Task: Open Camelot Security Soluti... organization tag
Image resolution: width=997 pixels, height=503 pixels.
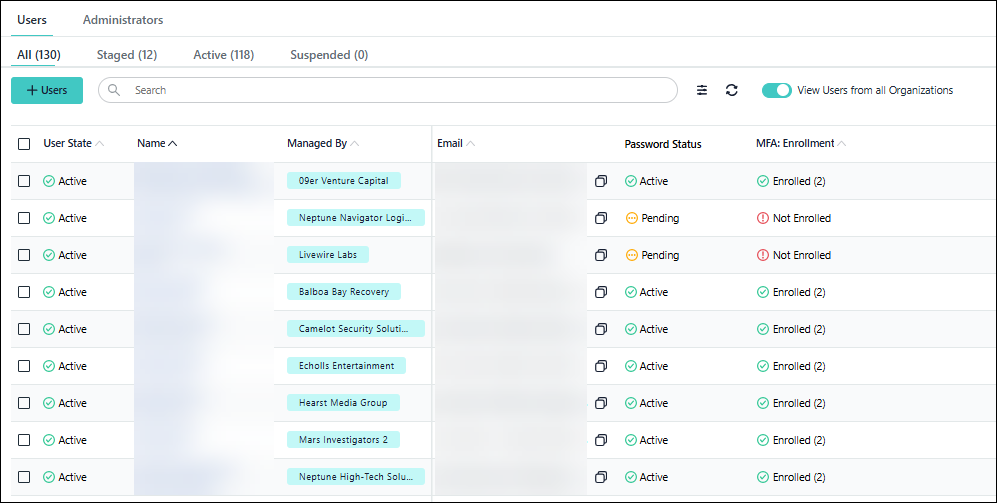Action: (355, 329)
